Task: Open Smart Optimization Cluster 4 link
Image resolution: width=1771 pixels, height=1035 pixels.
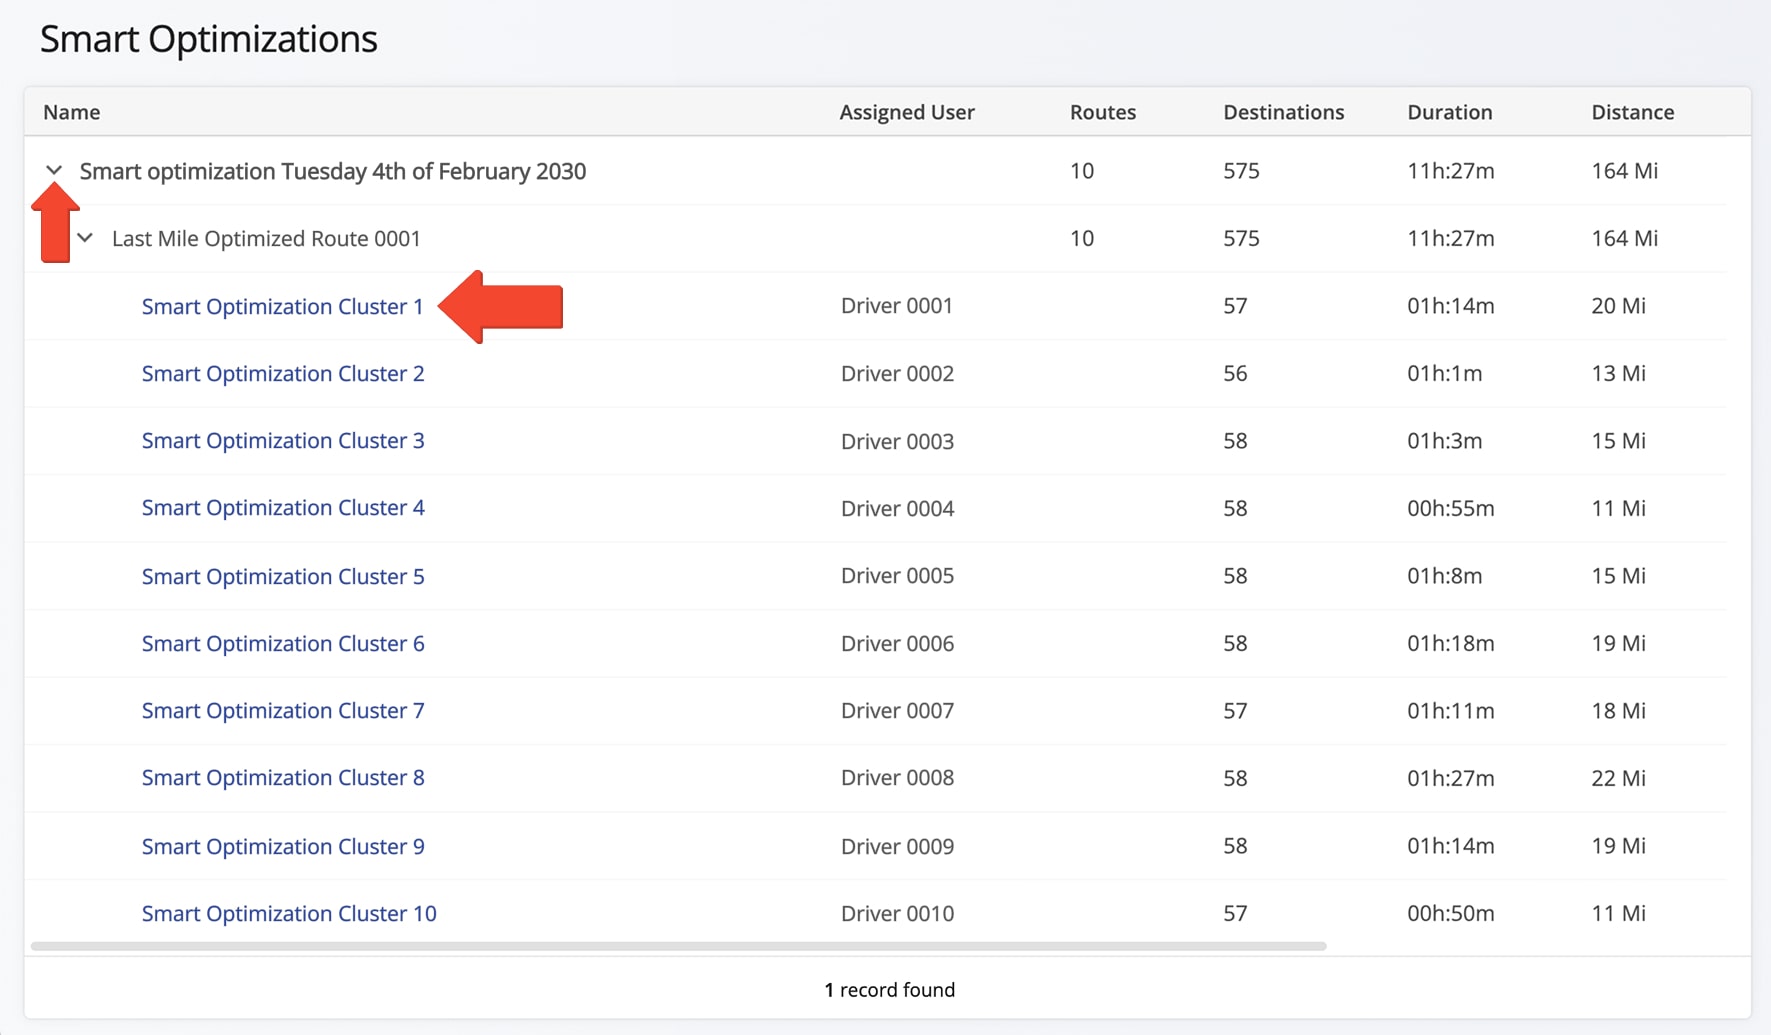Action: click(283, 507)
